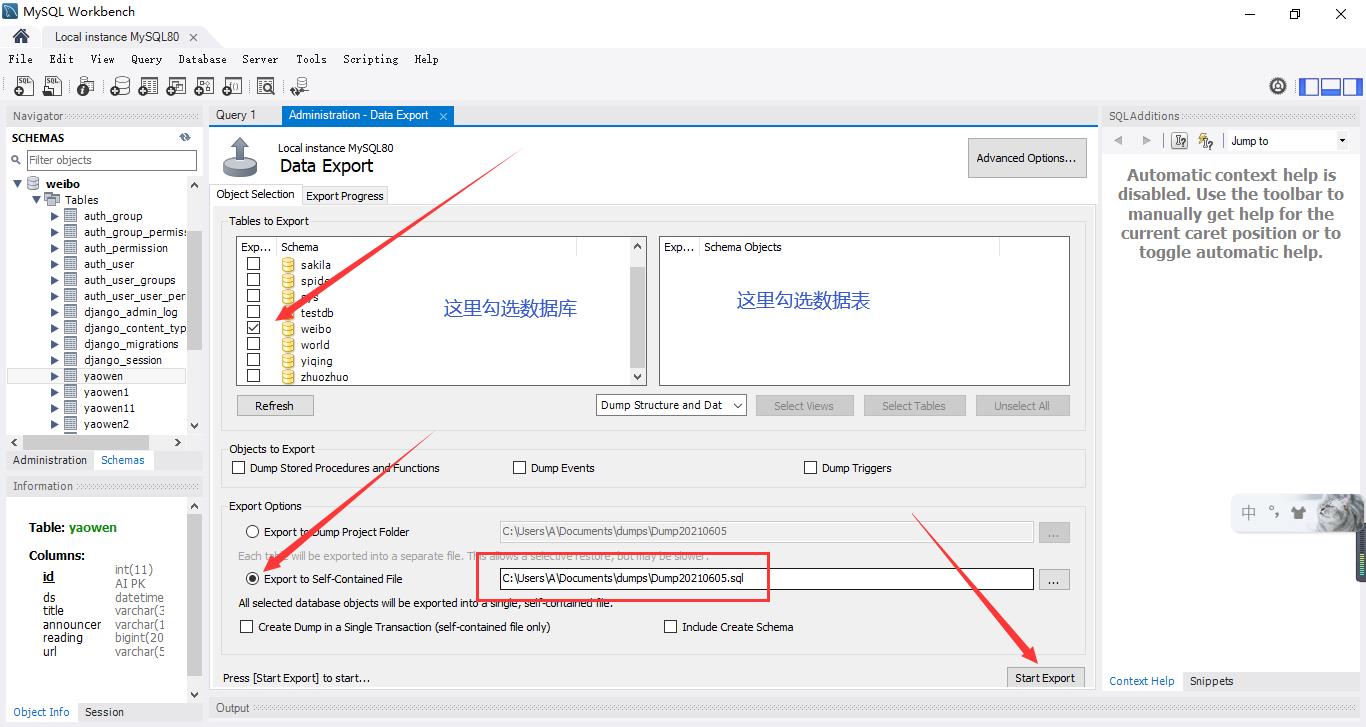This screenshot has height=727, width=1366.
Task: Enable Include Create Schema checkbox
Action: [670, 627]
